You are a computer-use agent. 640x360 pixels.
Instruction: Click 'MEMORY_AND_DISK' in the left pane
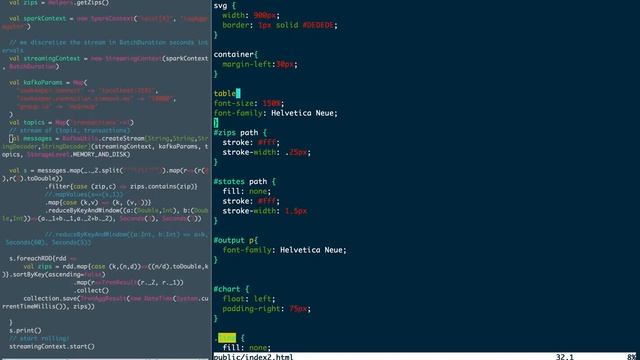101,155
